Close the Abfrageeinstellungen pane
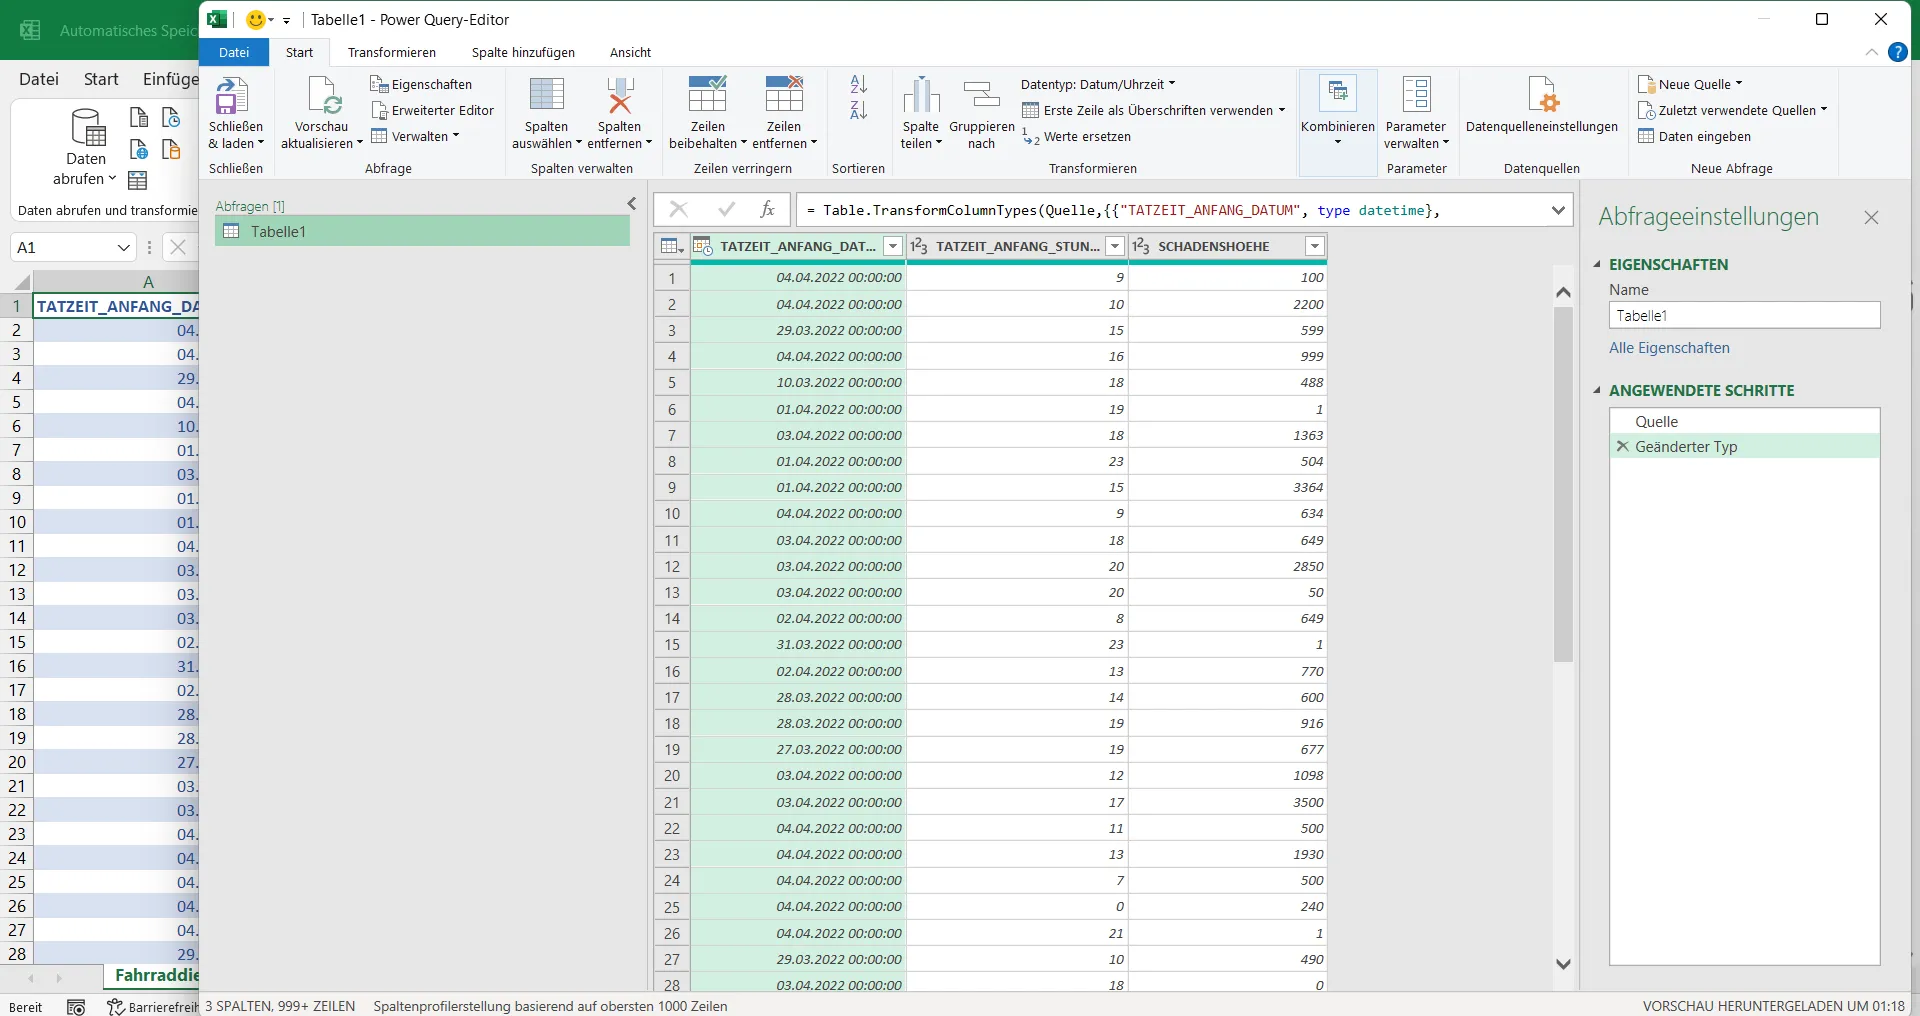 point(1871,218)
